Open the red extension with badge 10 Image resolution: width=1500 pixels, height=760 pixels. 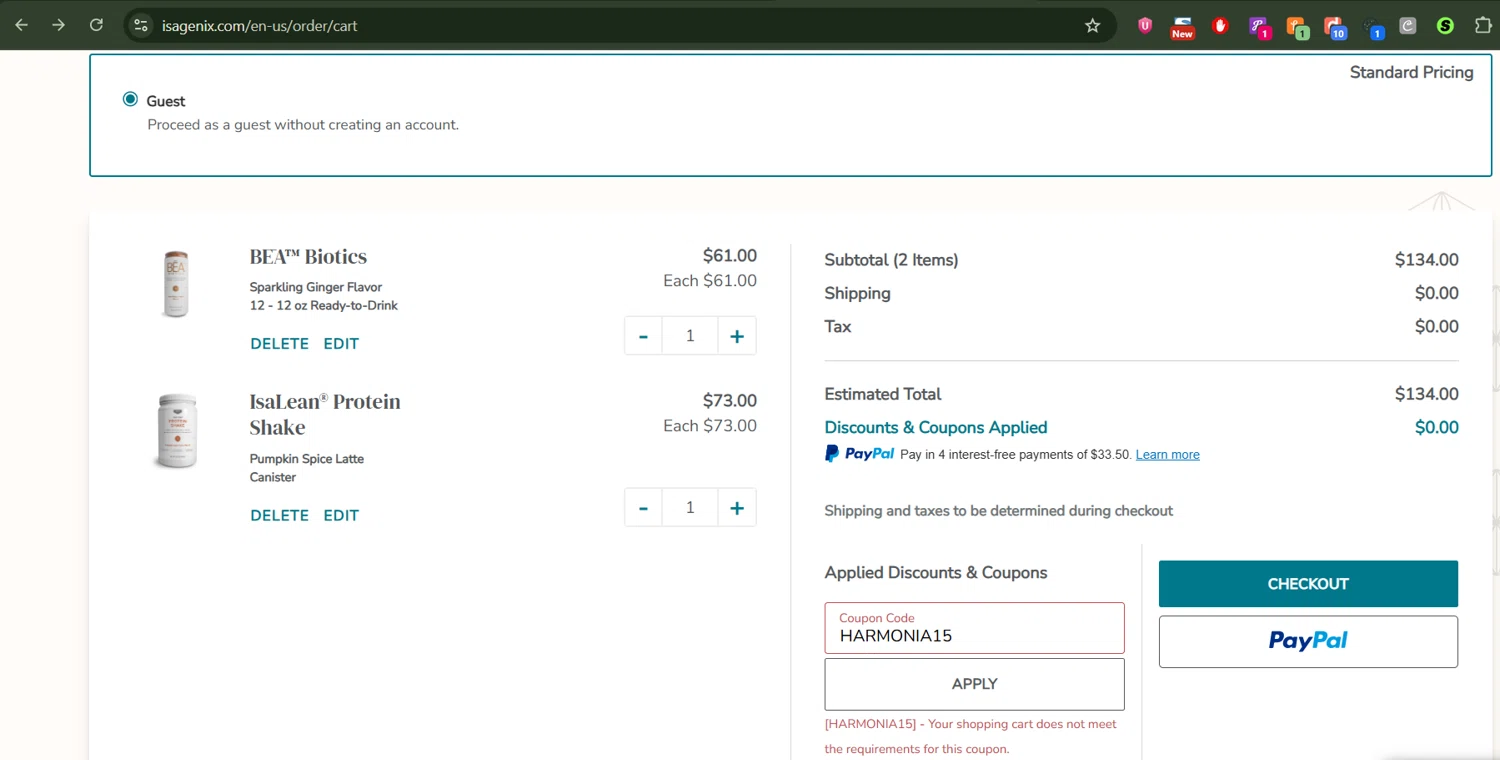tap(1334, 27)
